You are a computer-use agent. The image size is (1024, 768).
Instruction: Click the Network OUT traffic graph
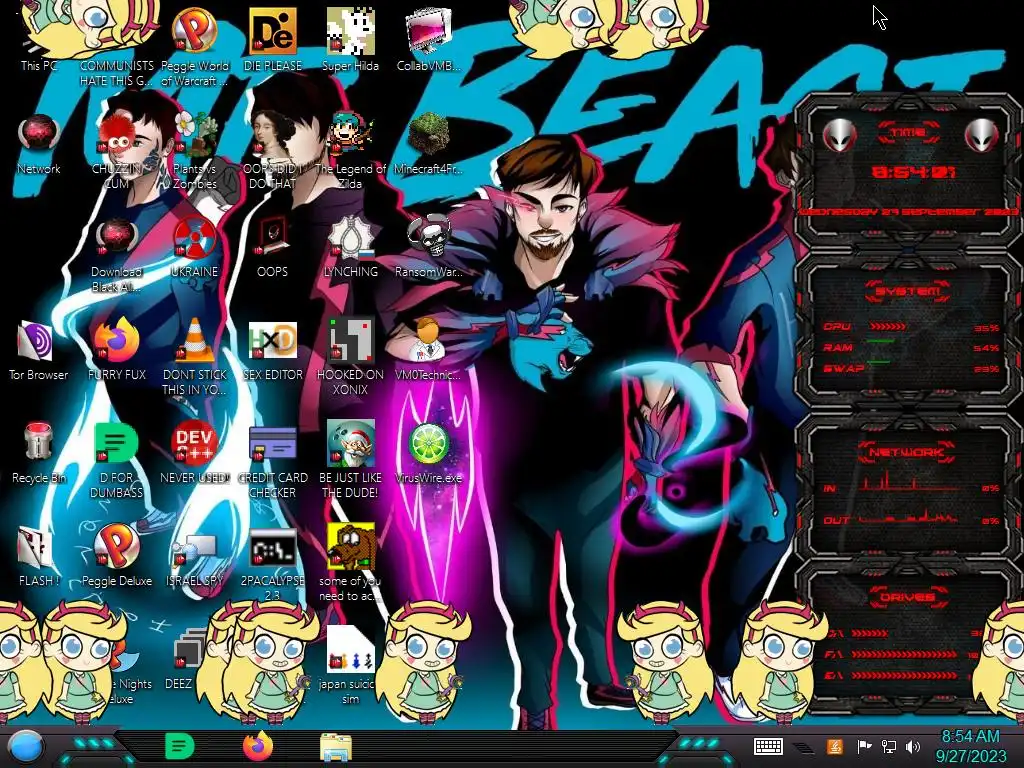908,517
